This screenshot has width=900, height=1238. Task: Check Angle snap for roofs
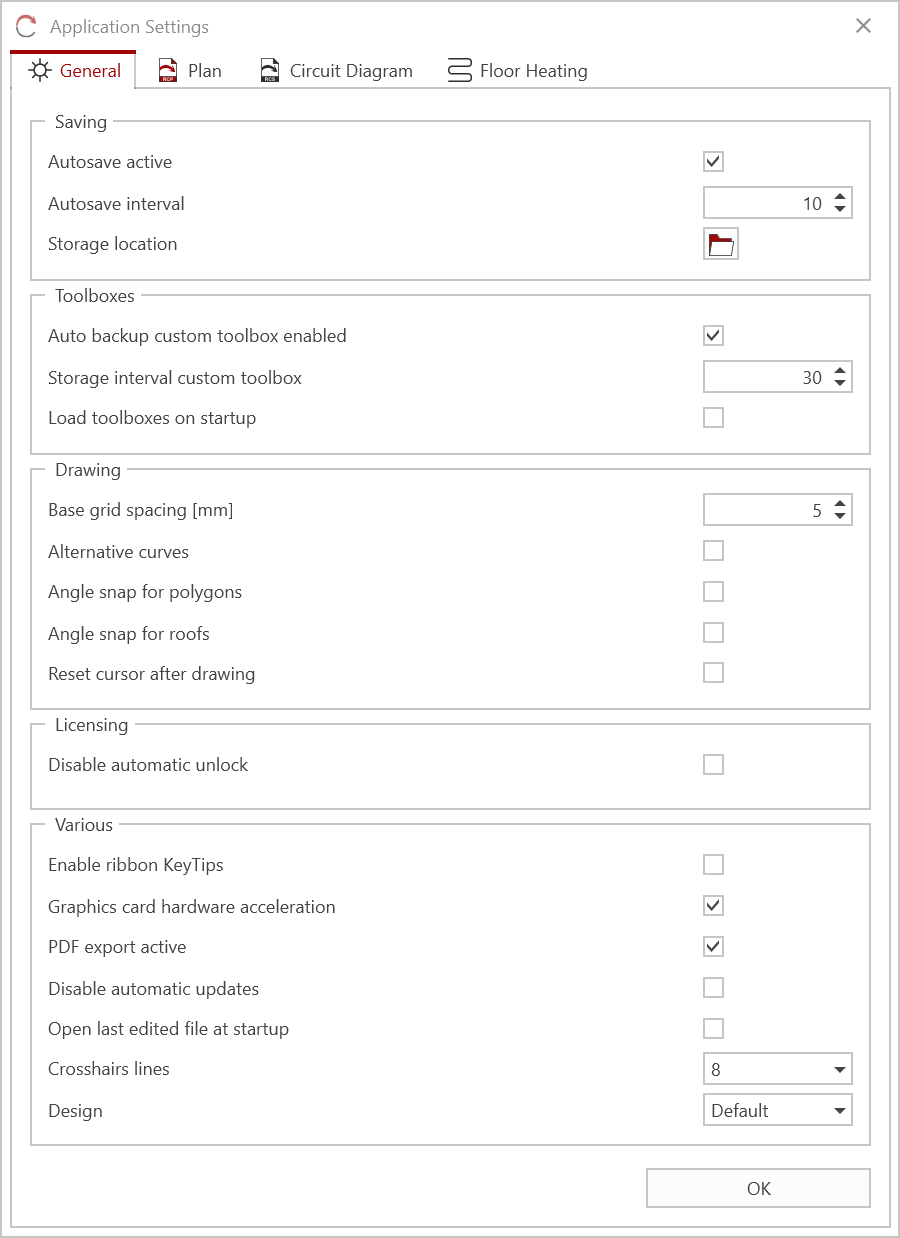pyautogui.click(x=713, y=632)
